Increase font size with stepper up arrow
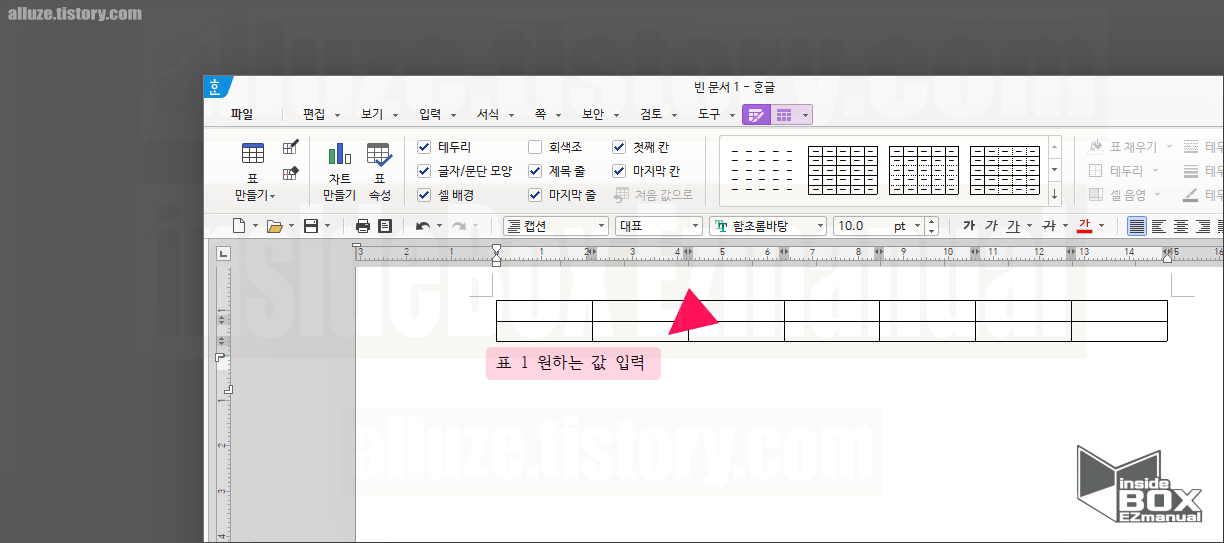 pyautogui.click(x=933, y=221)
